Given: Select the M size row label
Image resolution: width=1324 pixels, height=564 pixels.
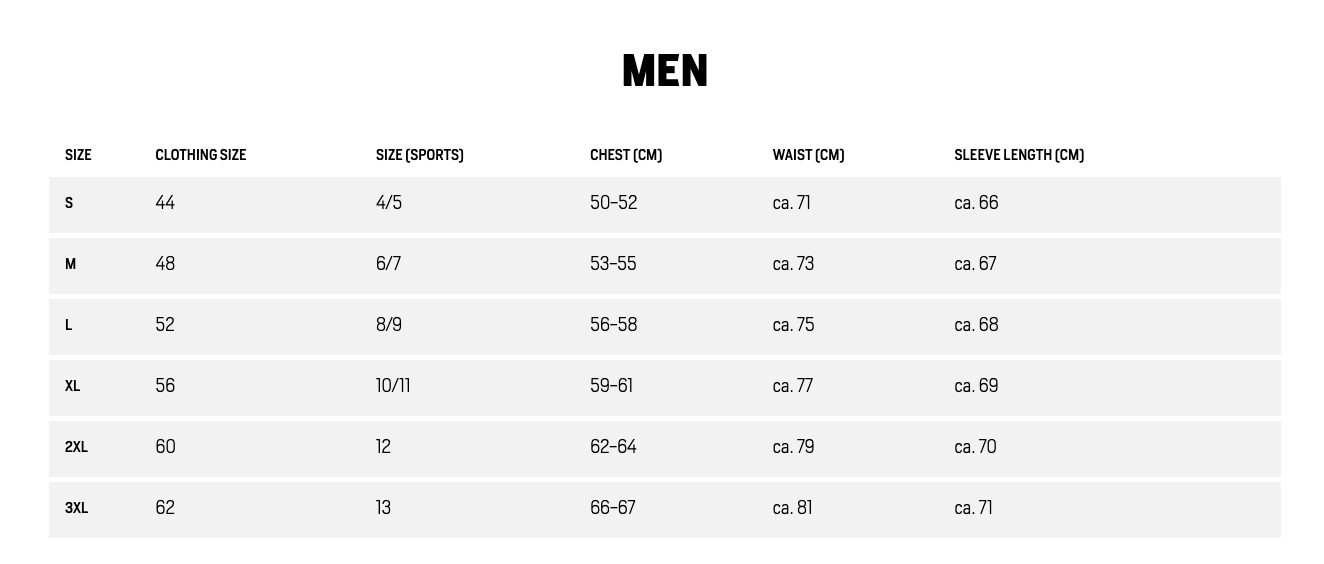Looking at the screenshot, I should point(70,264).
